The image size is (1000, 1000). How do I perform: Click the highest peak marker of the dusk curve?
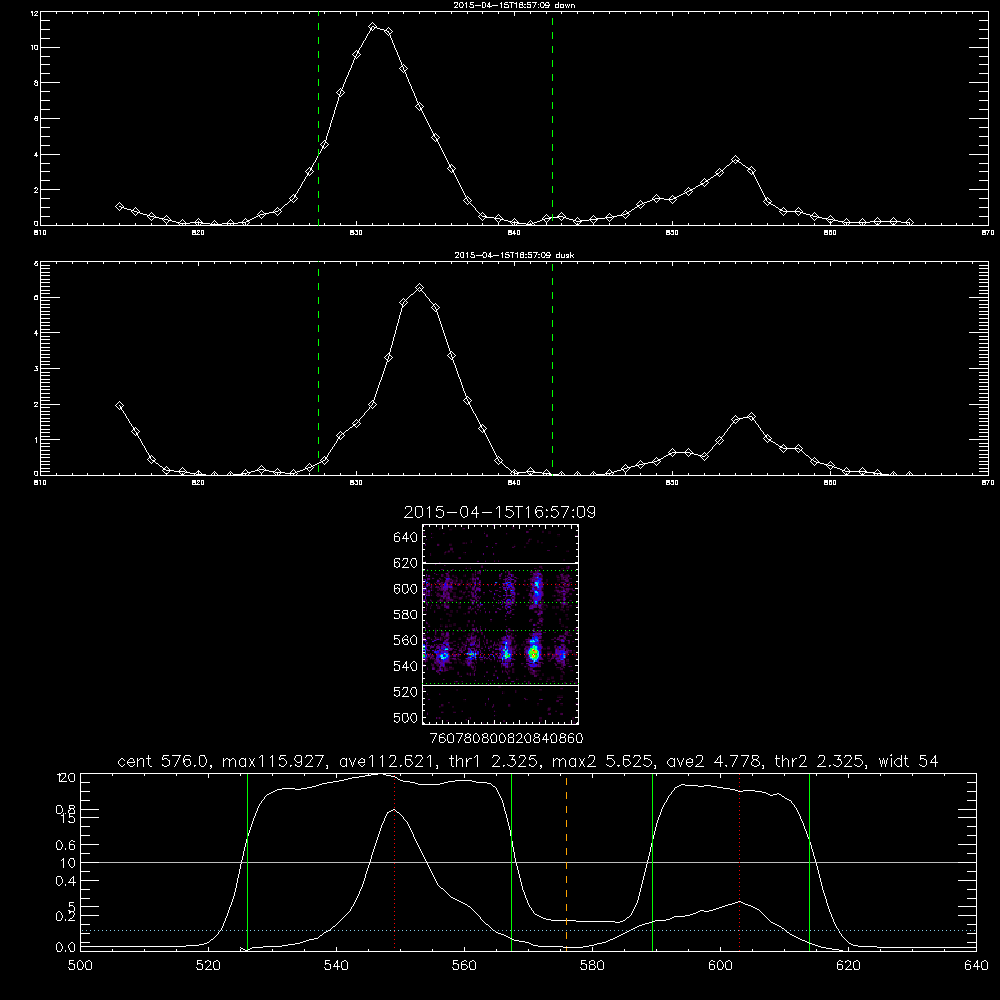click(x=419, y=288)
